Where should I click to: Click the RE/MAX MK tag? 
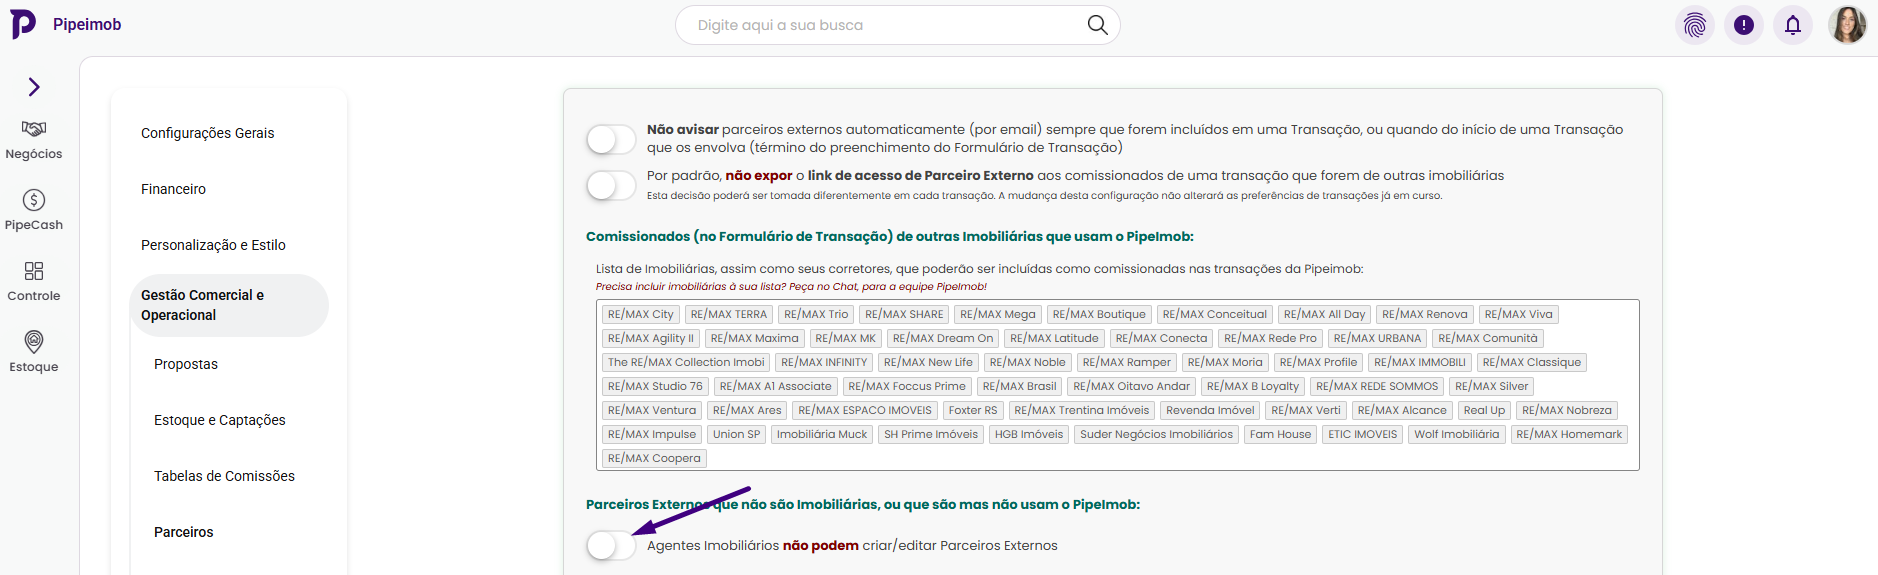pyautogui.click(x=846, y=338)
